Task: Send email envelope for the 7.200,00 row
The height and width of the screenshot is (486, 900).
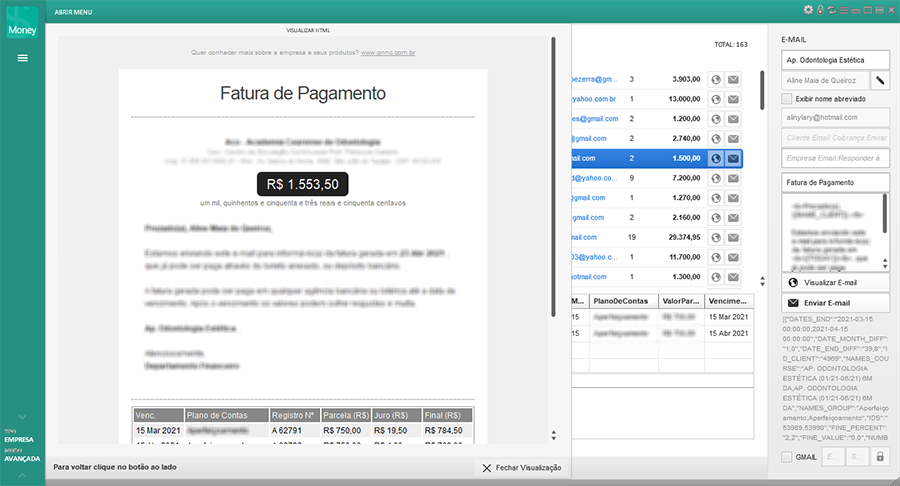Action: (733, 178)
